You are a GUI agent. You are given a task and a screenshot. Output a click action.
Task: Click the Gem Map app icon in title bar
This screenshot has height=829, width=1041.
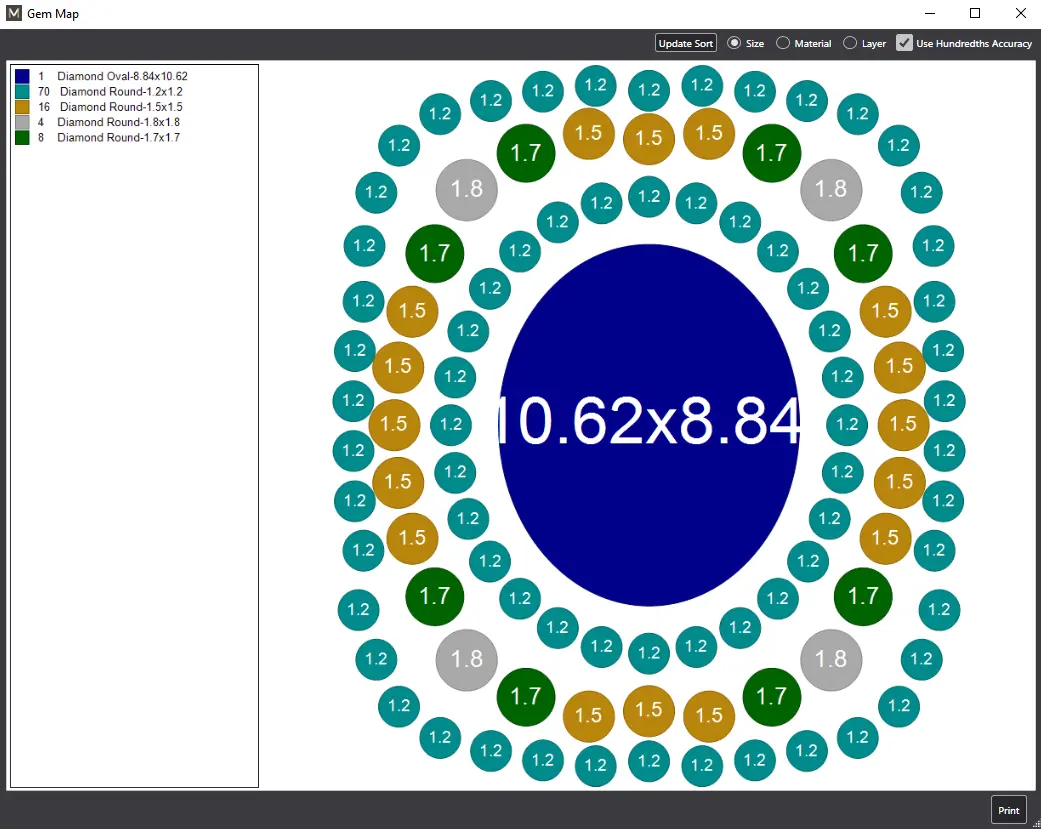tap(14, 14)
